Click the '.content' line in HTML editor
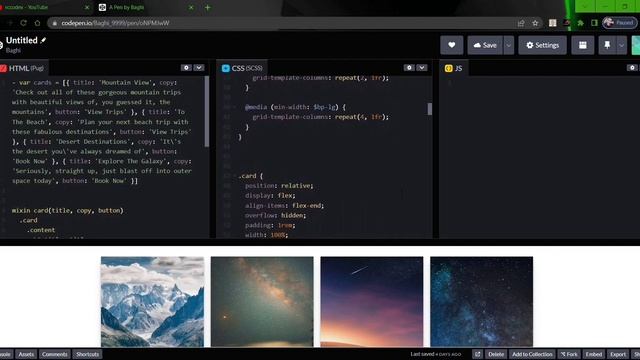Viewport: 640px width, 360px height. [41, 230]
